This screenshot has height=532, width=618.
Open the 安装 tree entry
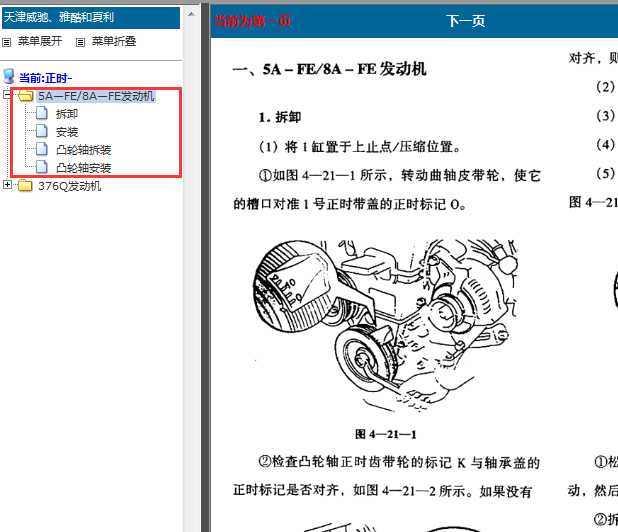pos(67,132)
